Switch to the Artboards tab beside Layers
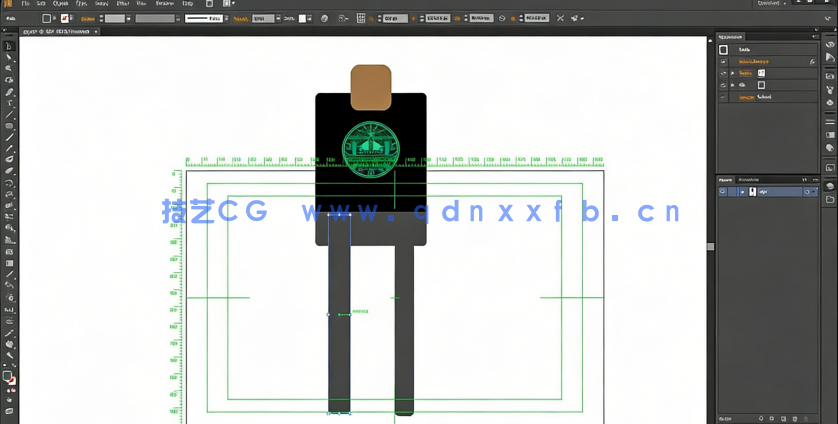The width and height of the screenshot is (838, 424). (x=748, y=180)
